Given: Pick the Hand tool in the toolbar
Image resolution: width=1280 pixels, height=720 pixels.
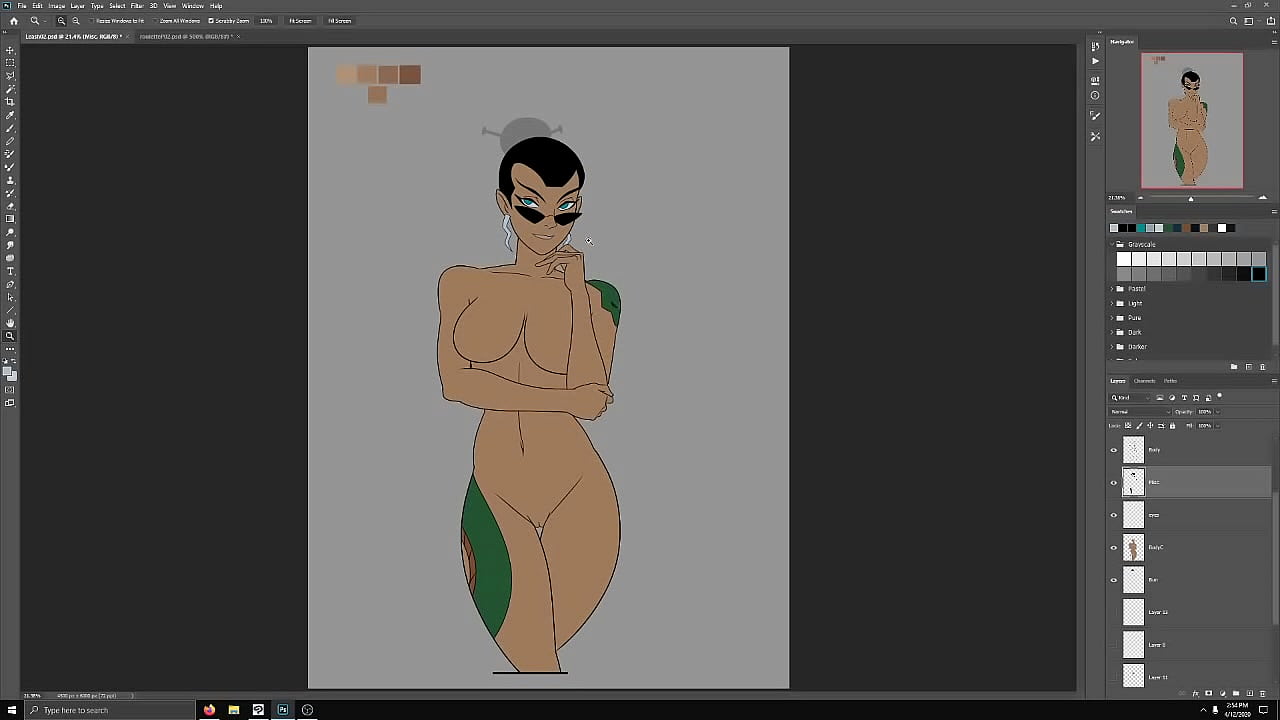Looking at the screenshot, I should [x=11, y=323].
